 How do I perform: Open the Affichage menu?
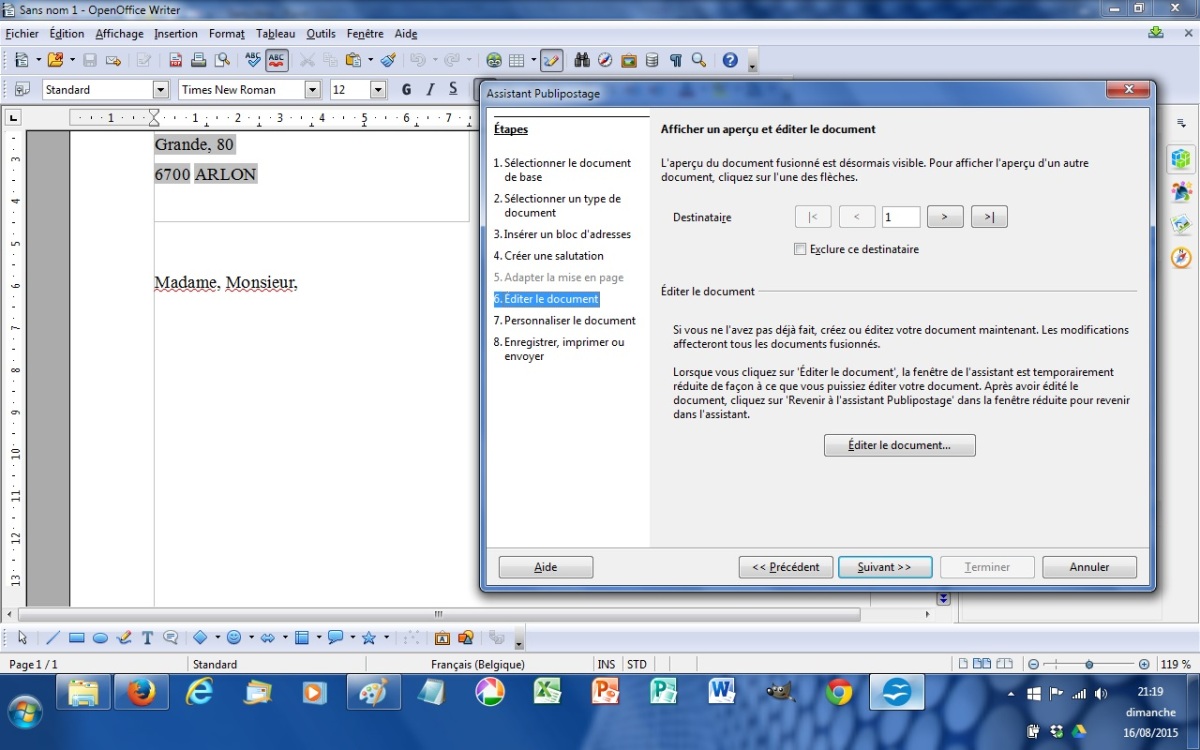pos(119,34)
